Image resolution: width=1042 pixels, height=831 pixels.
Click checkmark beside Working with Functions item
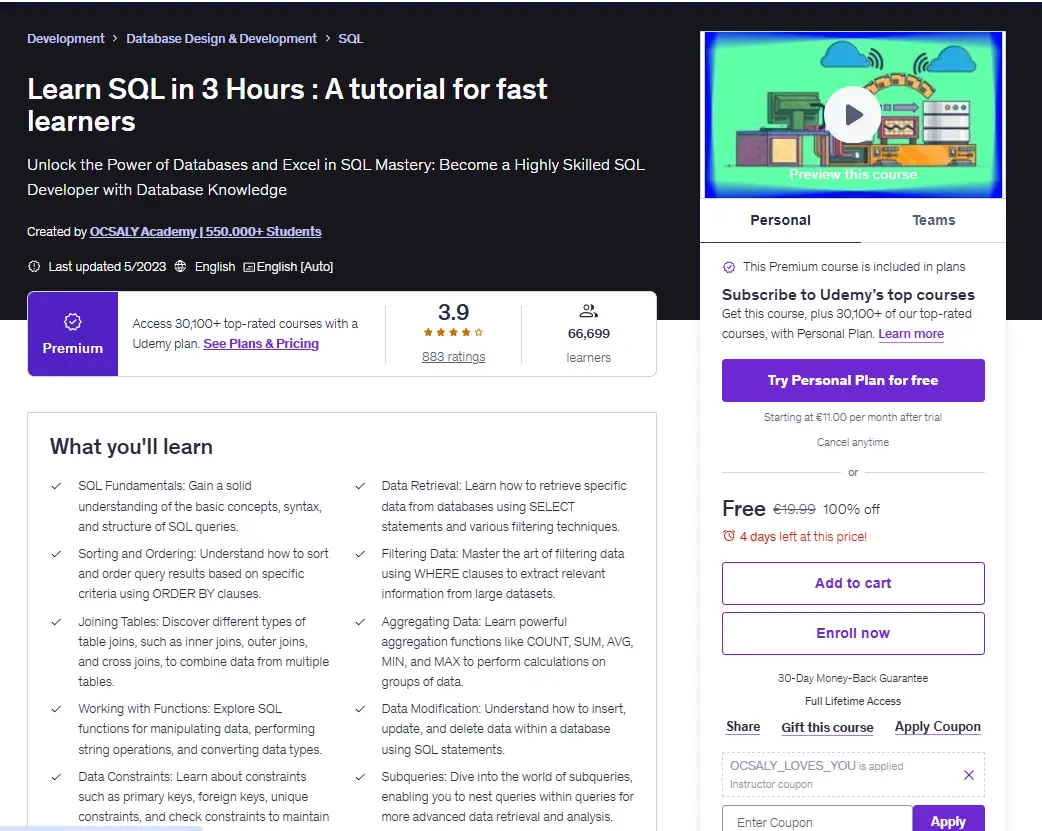pyautogui.click(x=56, y=709)
